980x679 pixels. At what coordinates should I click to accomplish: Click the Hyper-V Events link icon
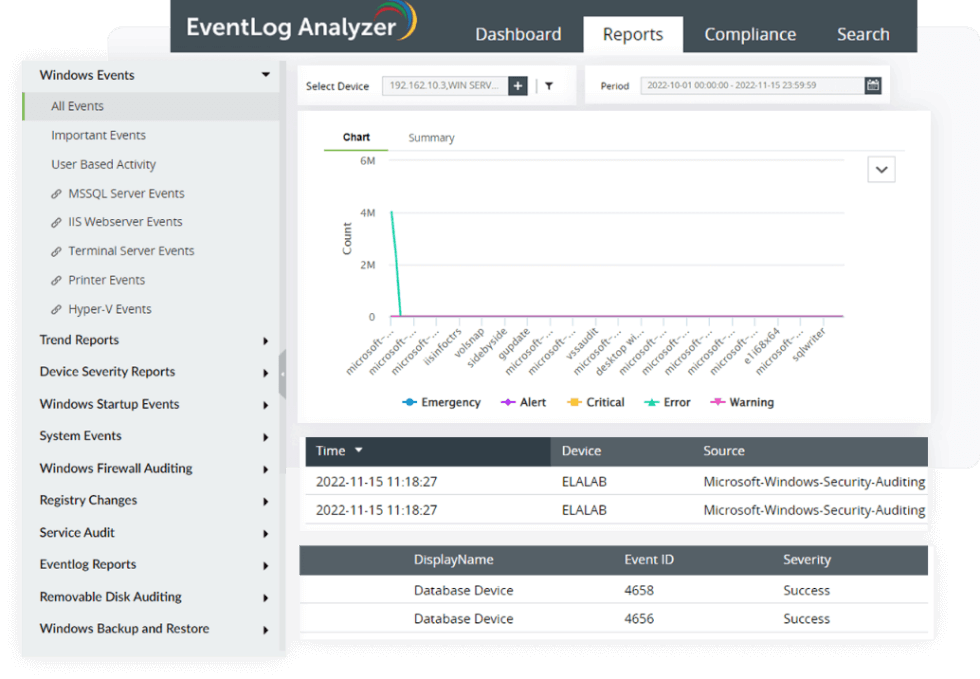(57, 309)
